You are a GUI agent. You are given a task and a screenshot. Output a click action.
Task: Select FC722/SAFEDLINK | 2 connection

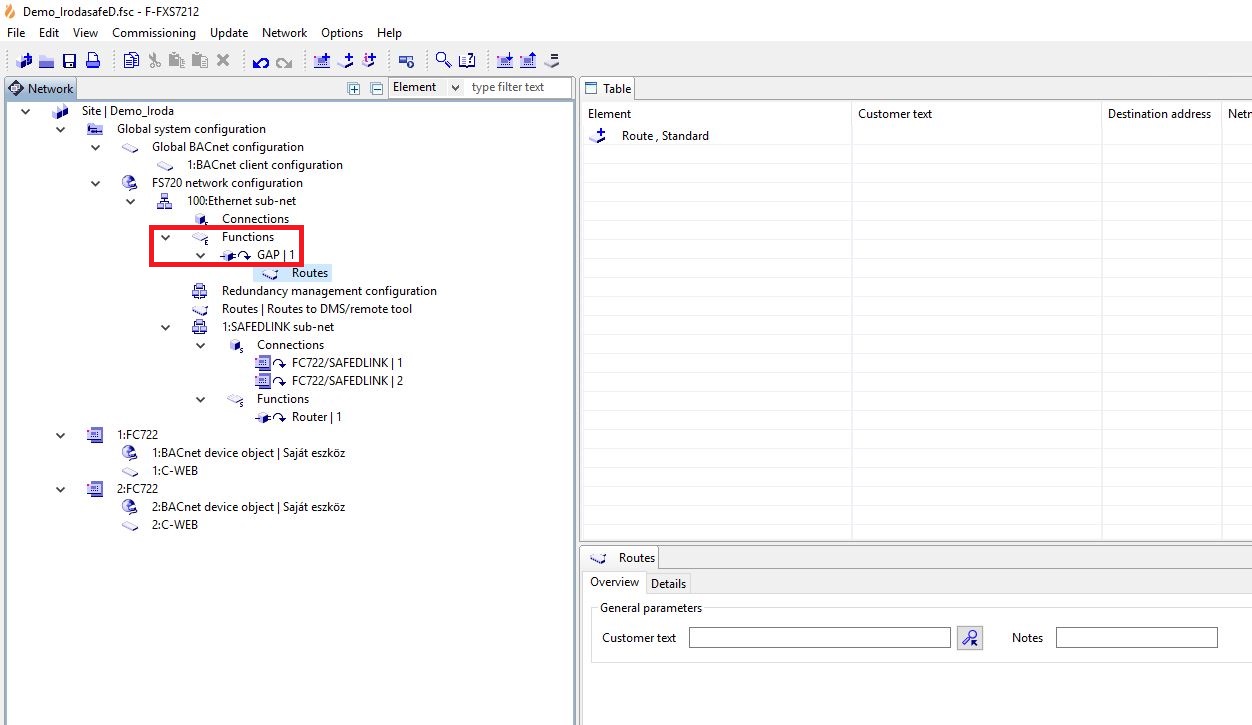(x=346, y=381)
